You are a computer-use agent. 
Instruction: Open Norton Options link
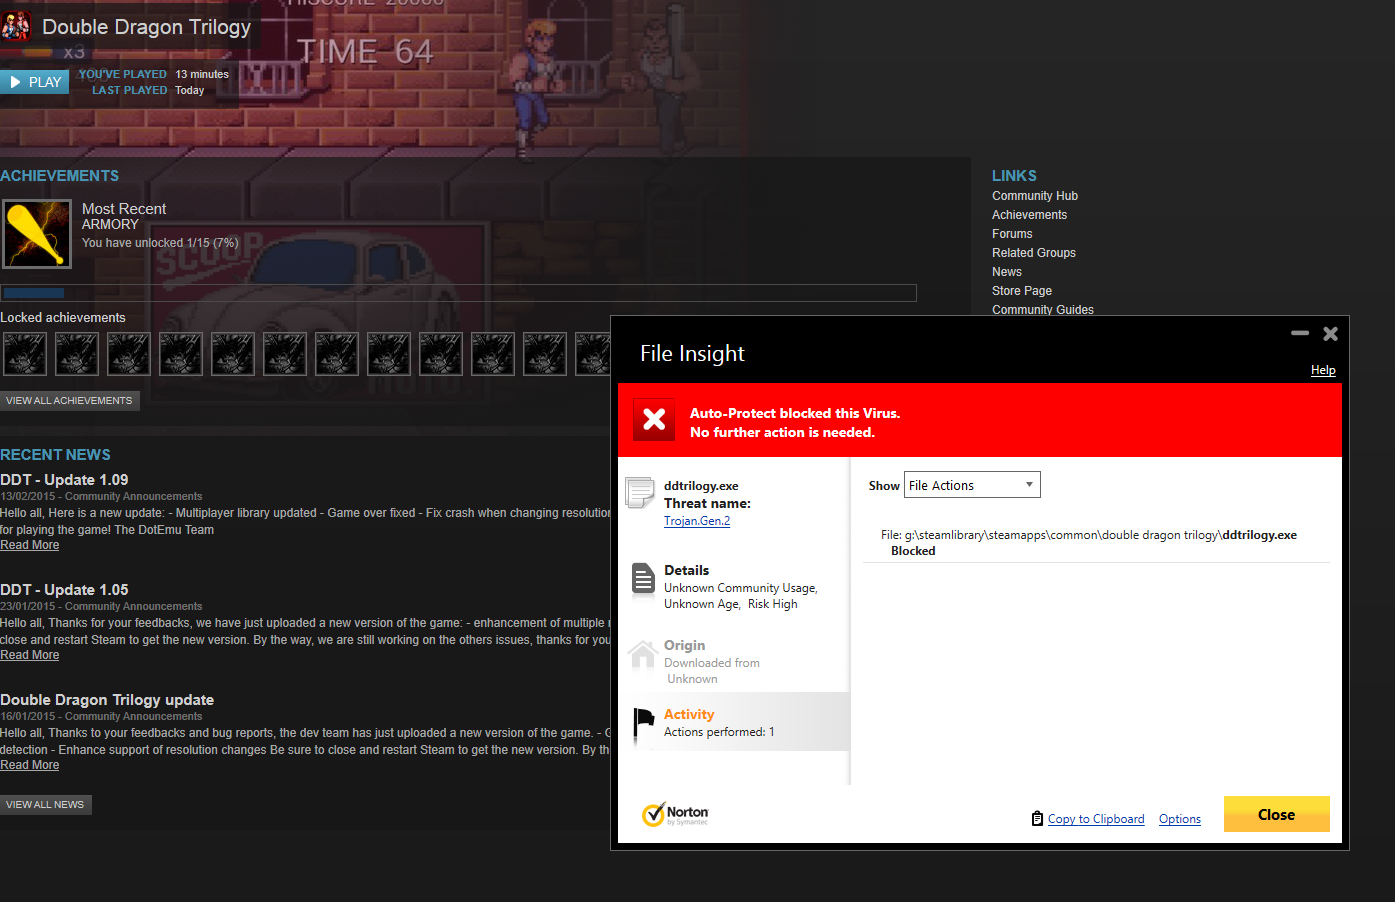click(1180, 819)
